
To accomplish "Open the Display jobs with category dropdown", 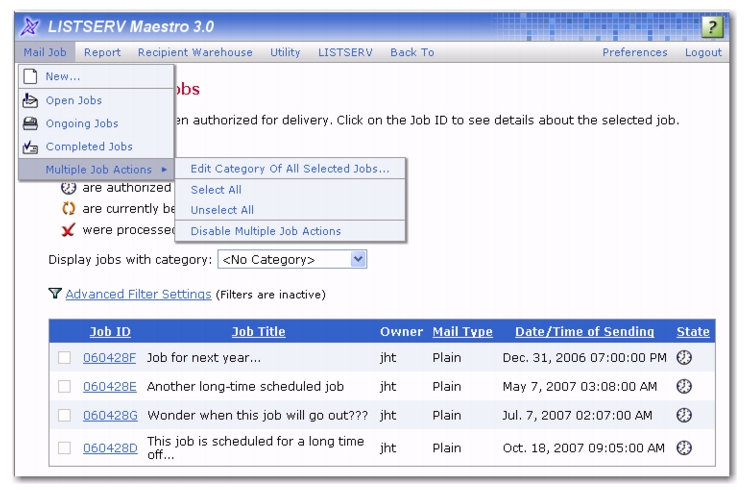I will point(292,259).
